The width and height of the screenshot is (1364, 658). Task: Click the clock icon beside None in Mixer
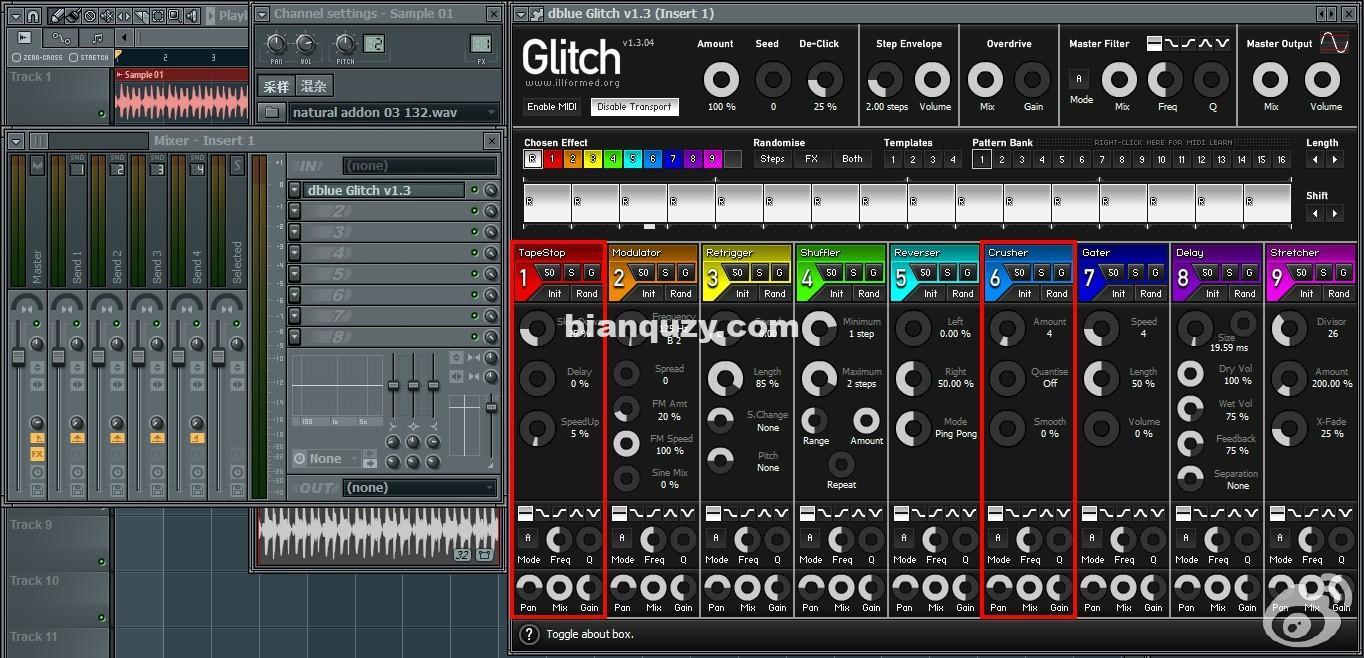tap(300, 459)
